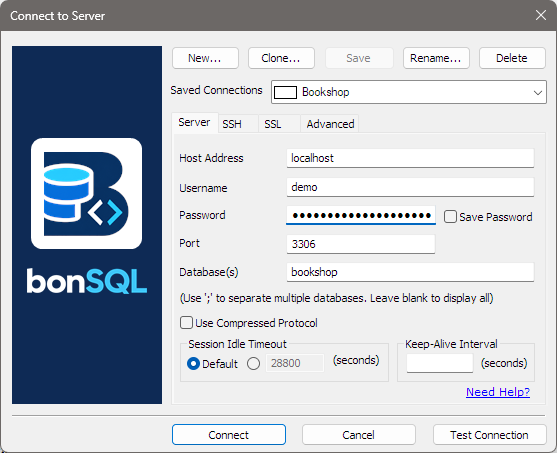Screen dimensions: 557x453
Task: Click the New... connection button
Action: tap(205, 58)
